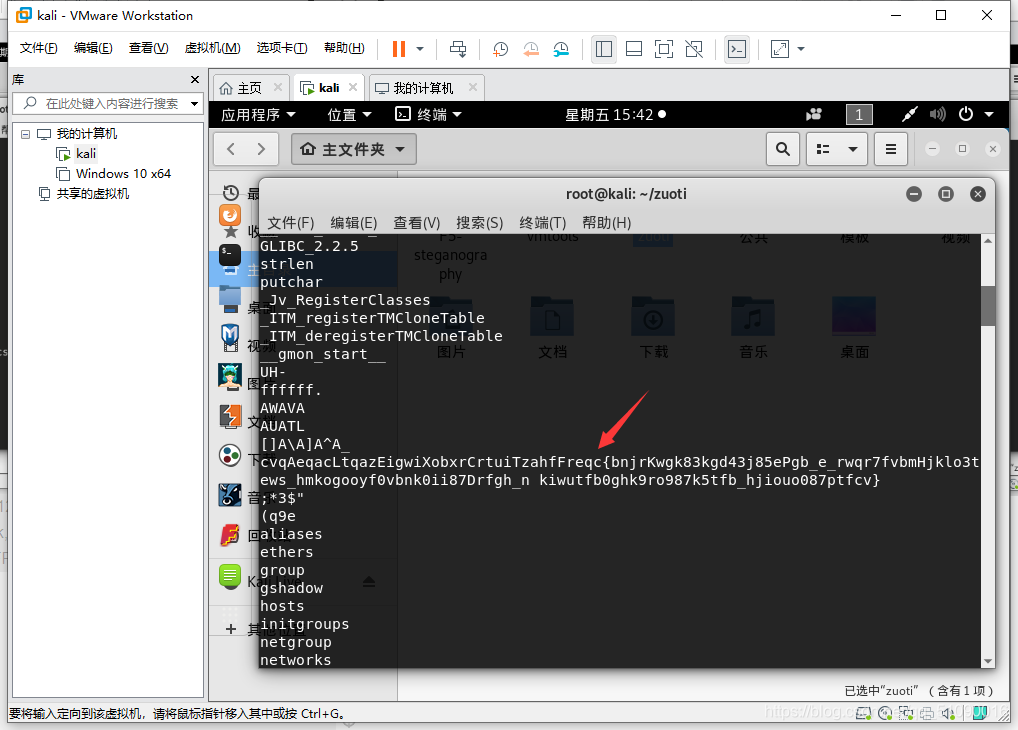The image size is (1018, 730).
Task: Click terminal scrollbar down arrow
Action: pyautogui.click(x=988, y=661)
